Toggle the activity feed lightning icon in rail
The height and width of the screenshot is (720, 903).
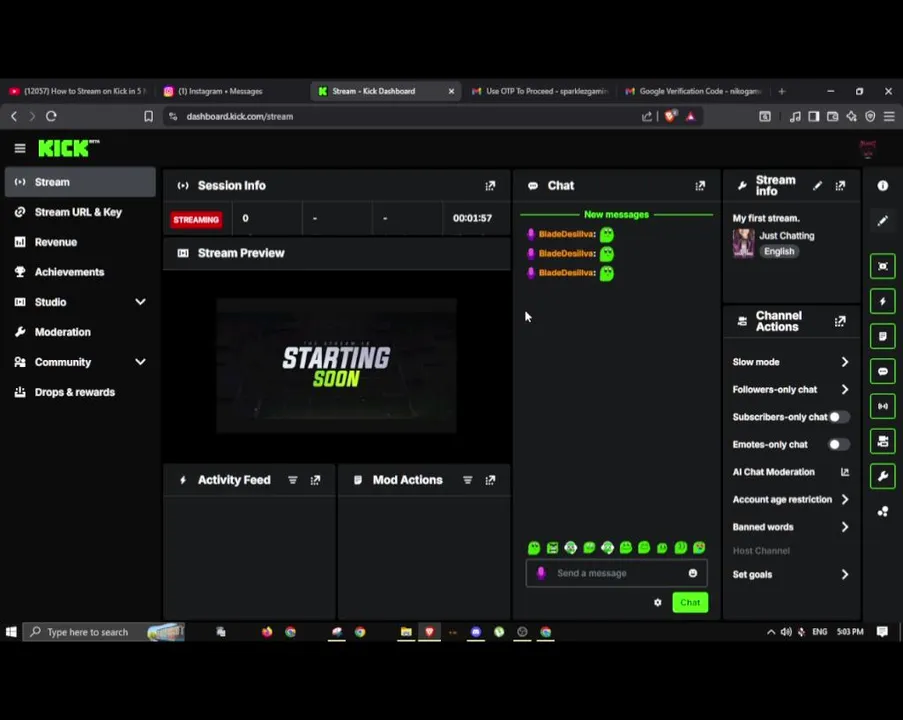pos(882,301)
